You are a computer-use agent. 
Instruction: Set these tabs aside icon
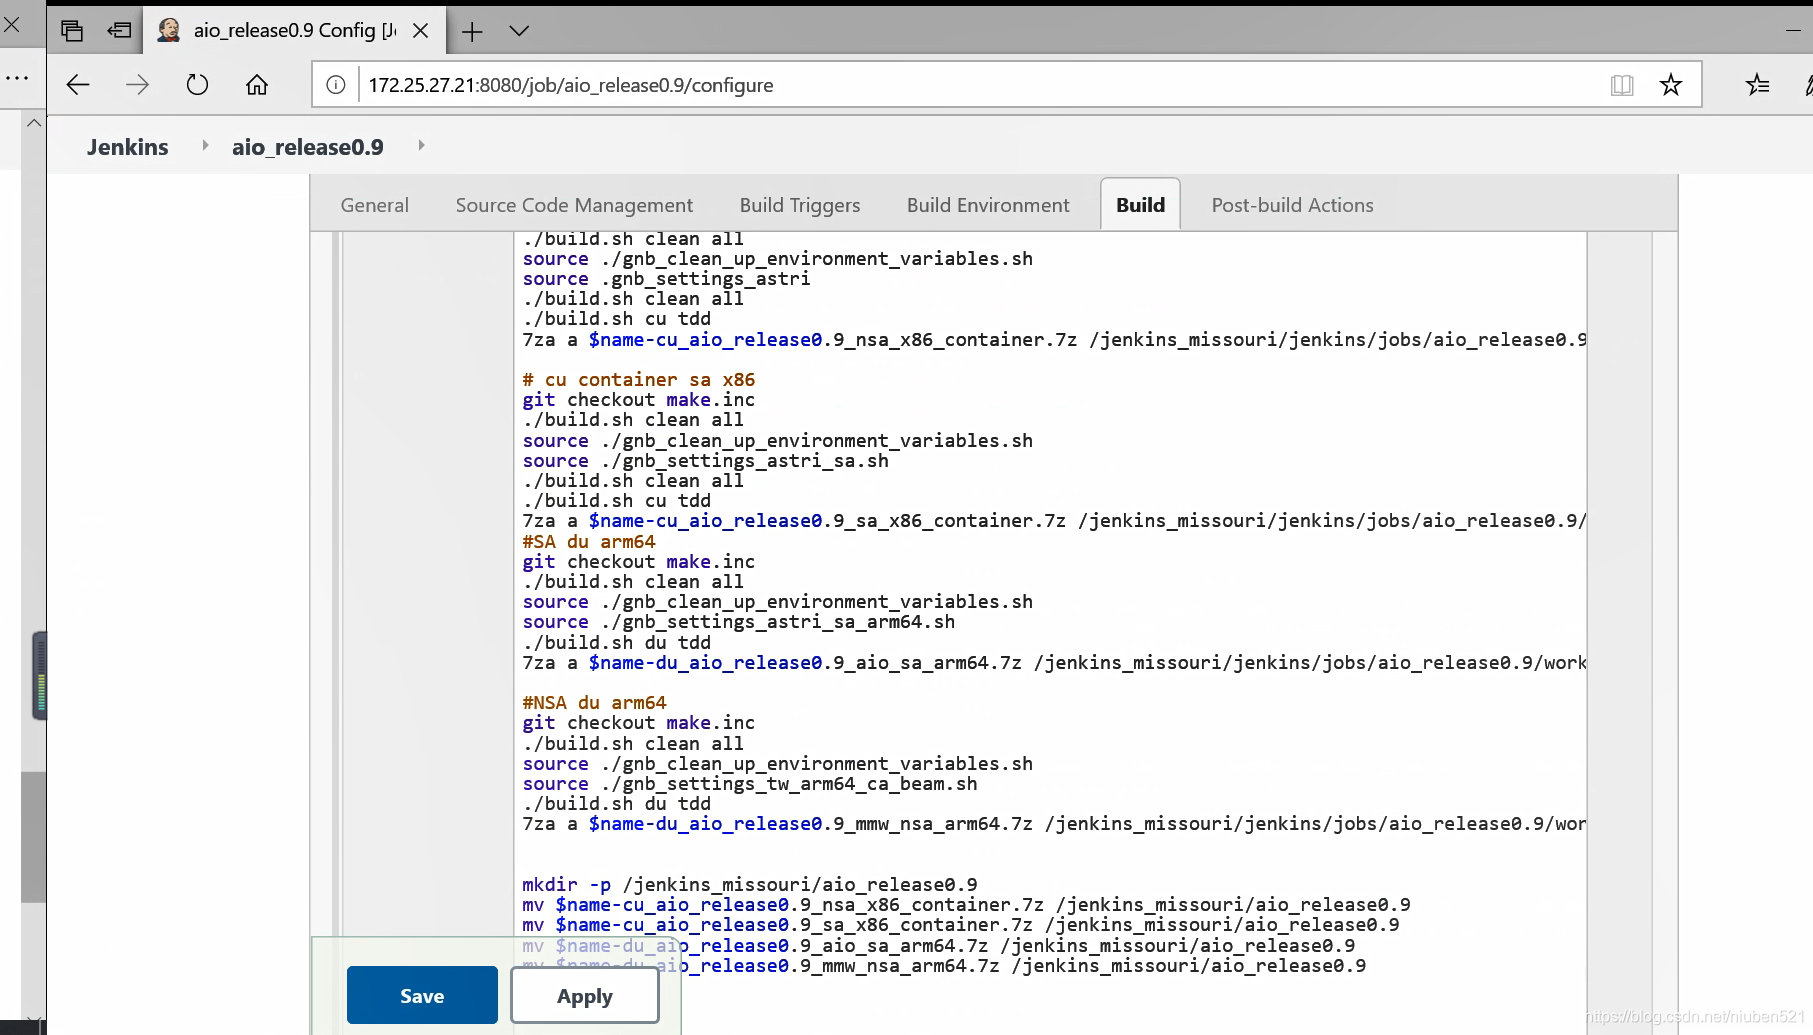tap(120, 31)
